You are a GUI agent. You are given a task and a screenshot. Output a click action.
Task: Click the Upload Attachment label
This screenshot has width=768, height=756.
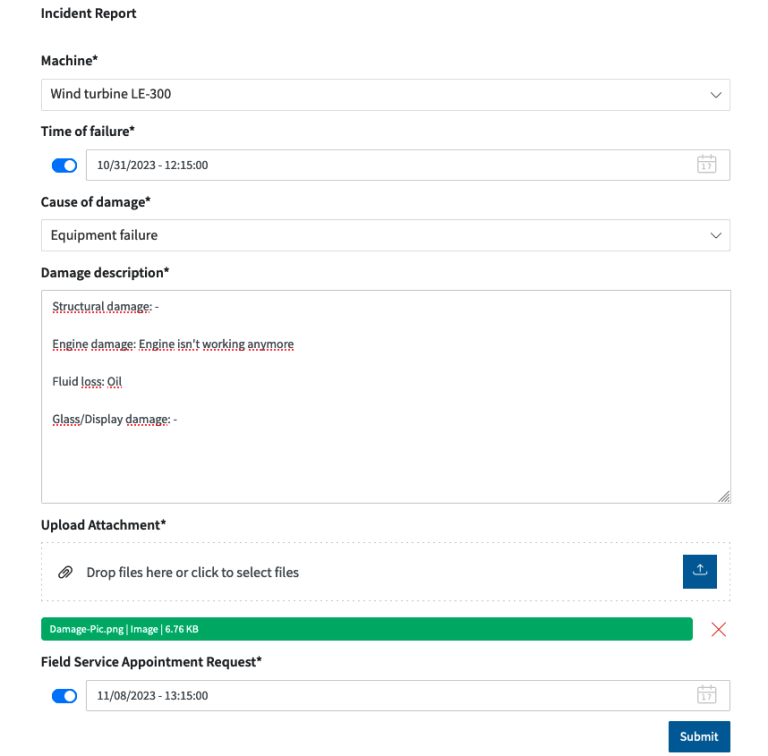103,525
